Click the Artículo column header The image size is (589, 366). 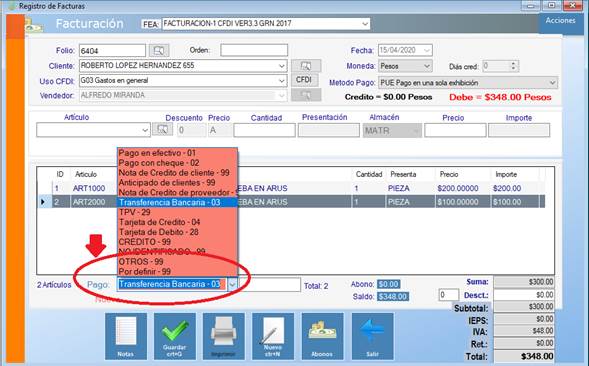click(x=86, y=174)
